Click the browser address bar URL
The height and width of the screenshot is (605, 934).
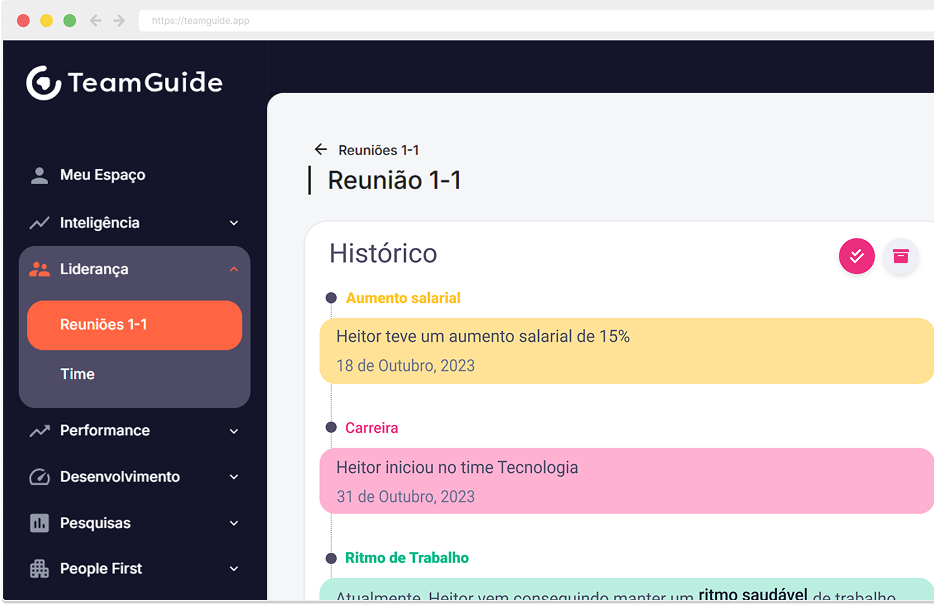tap(201, 21)
